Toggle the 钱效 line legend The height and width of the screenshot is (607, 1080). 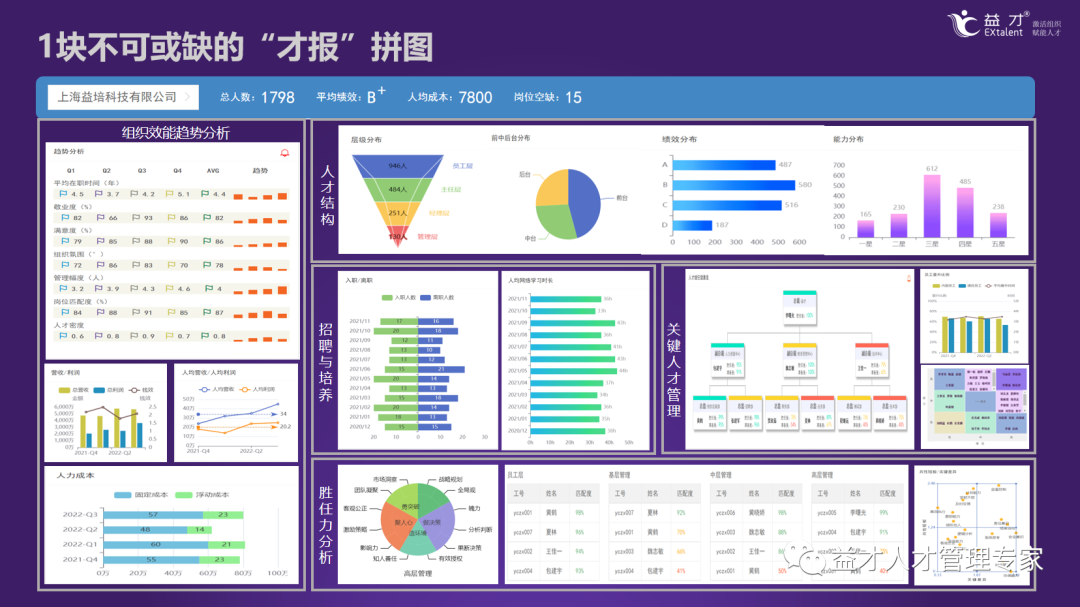click(x=141, y=390)
